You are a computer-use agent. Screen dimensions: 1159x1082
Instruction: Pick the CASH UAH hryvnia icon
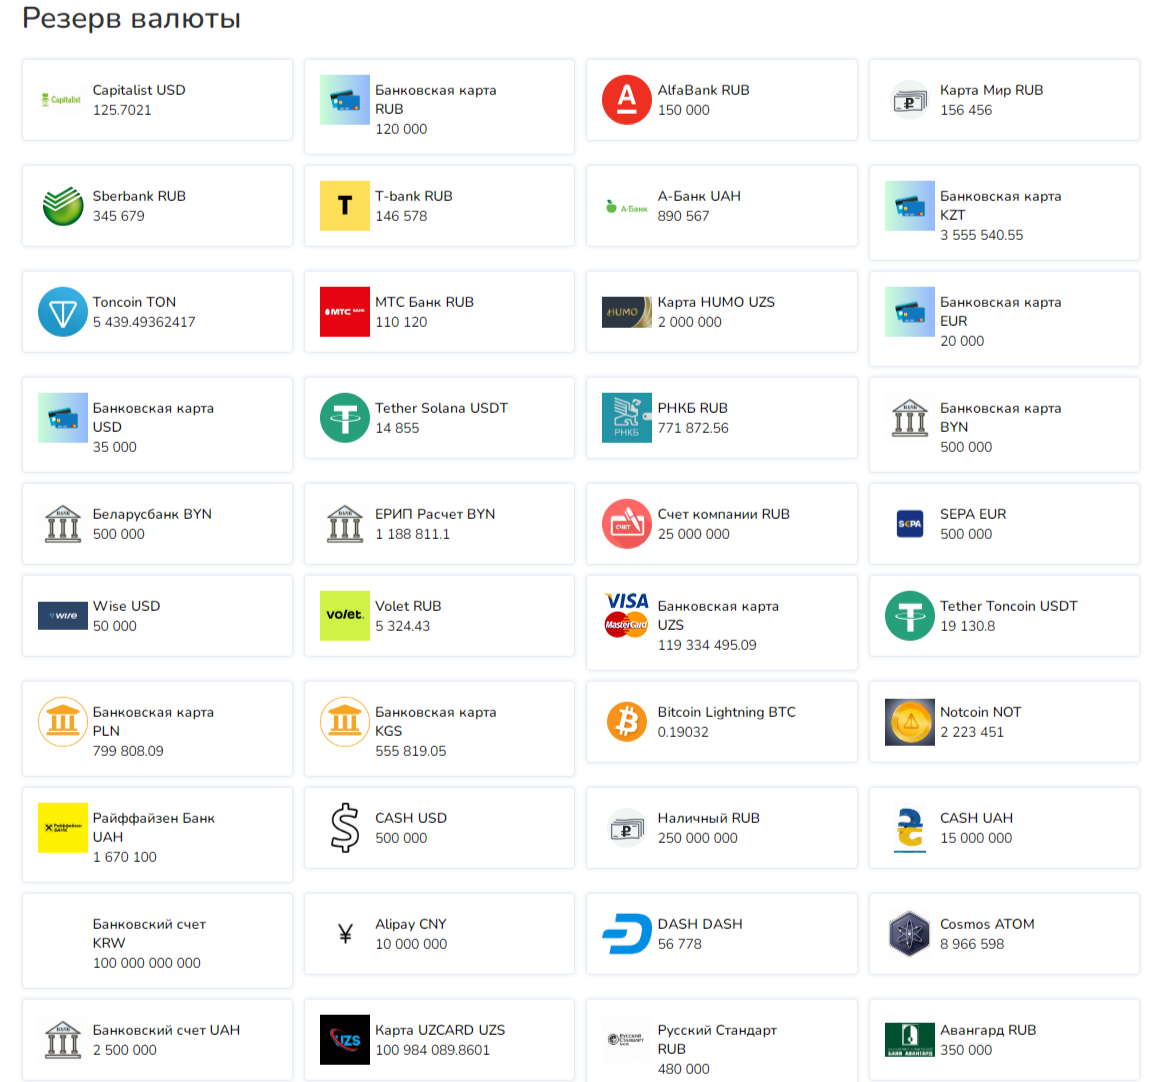point(910,828)
